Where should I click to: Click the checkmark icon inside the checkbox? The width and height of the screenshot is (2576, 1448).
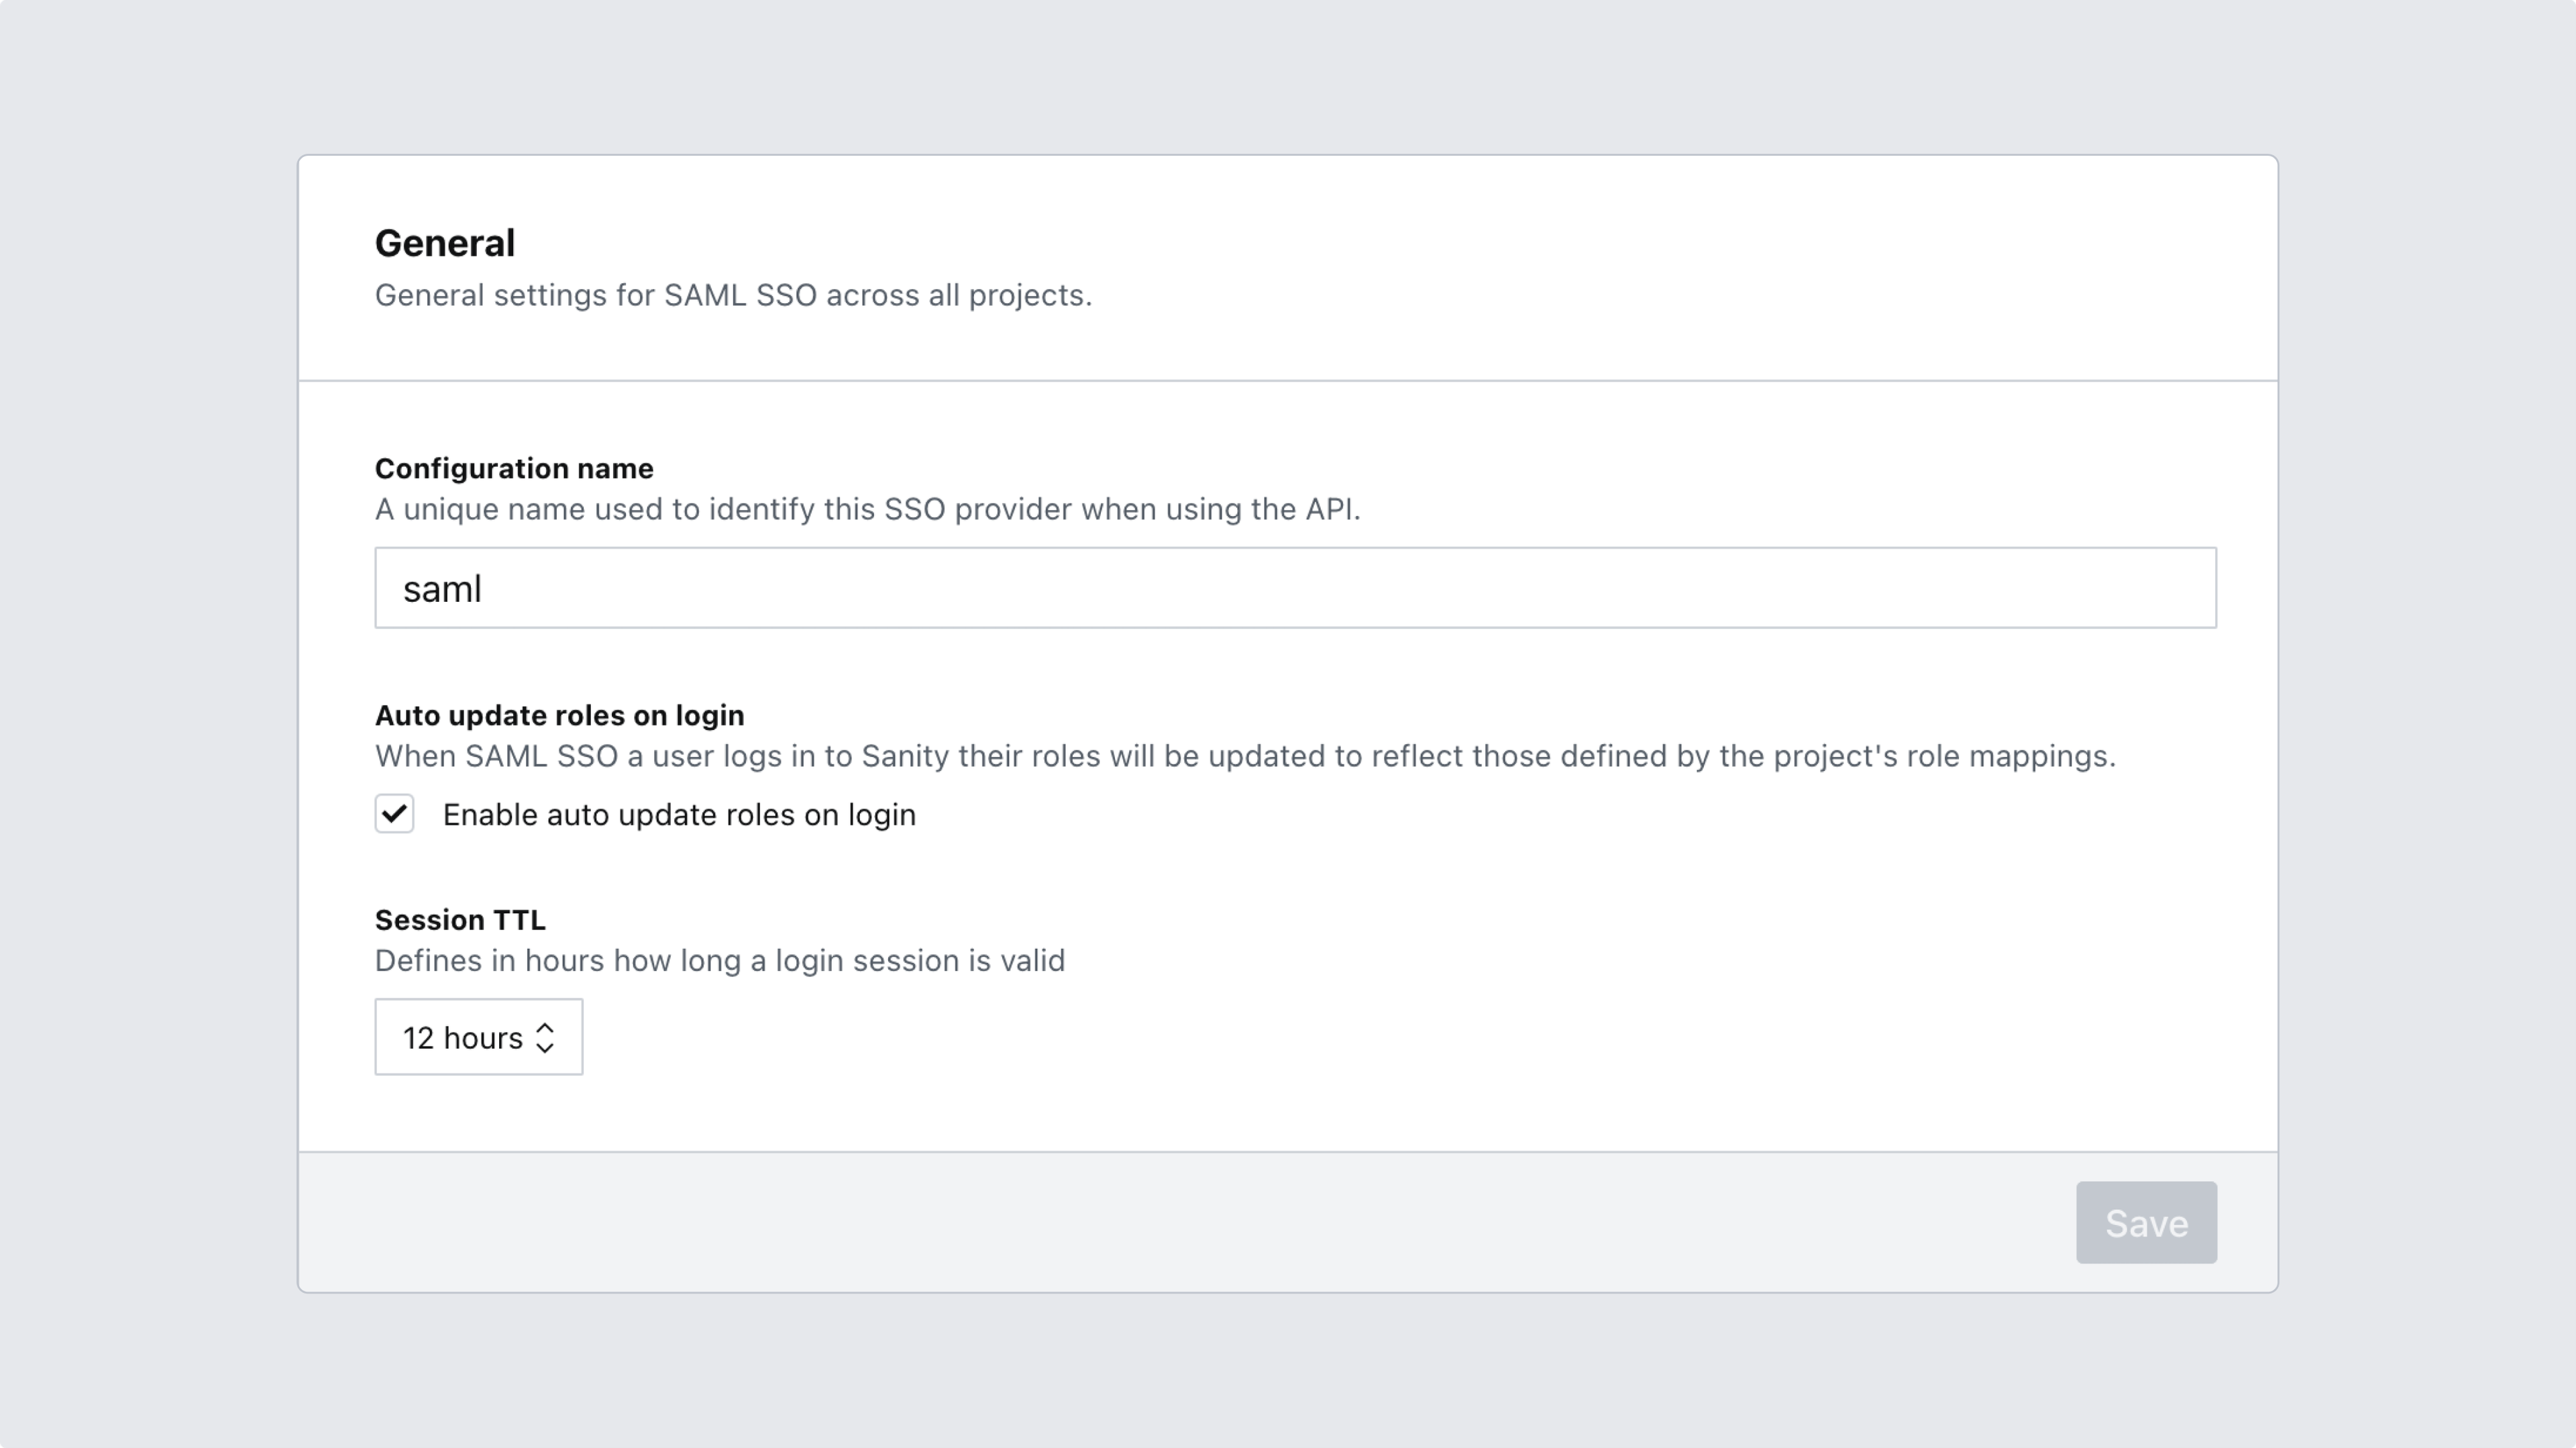pos(394,813)
